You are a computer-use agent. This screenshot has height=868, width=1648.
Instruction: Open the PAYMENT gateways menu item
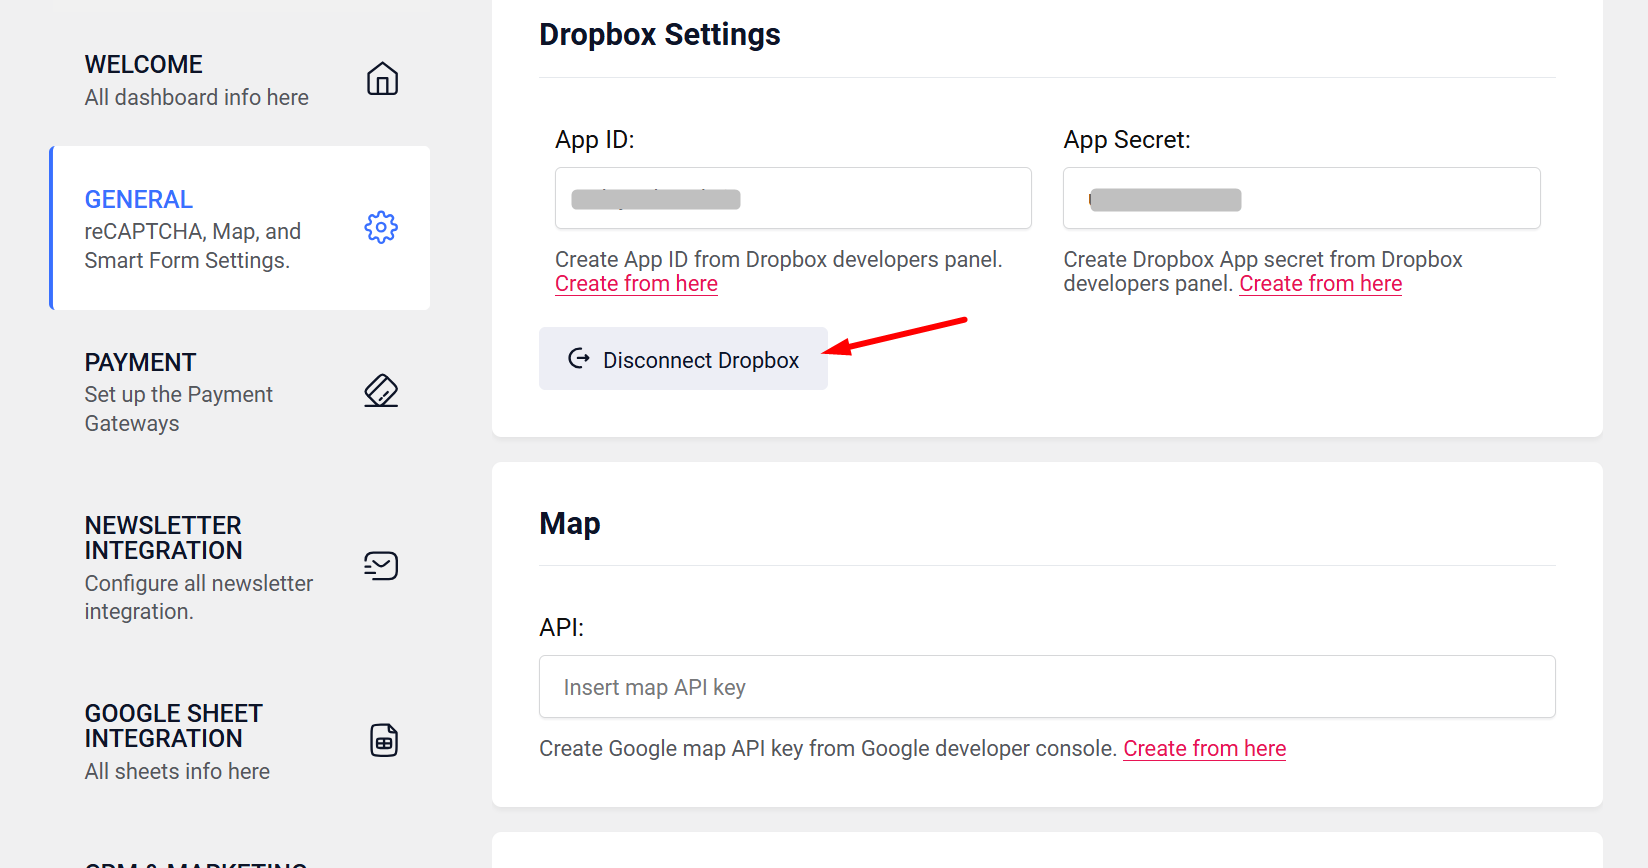241,392
